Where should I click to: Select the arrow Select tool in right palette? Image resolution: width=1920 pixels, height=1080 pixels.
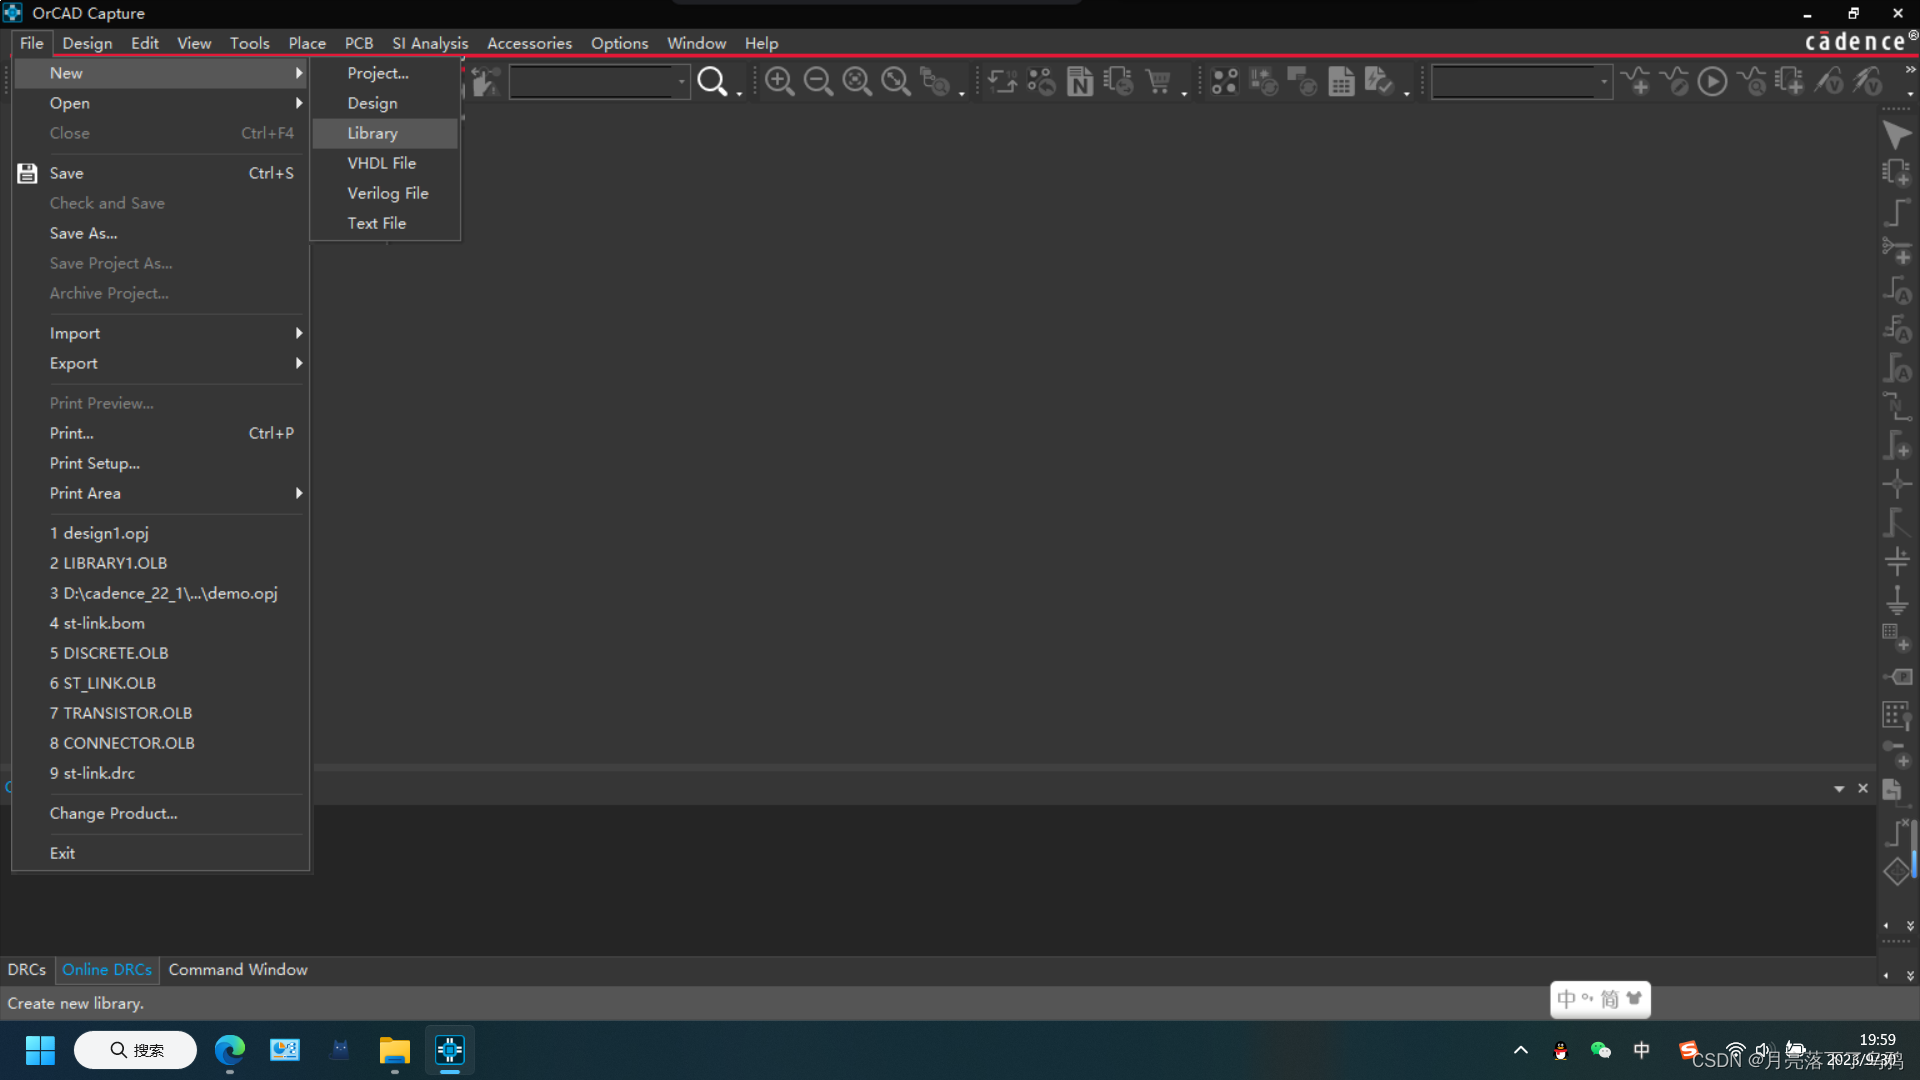(1897, 134)
